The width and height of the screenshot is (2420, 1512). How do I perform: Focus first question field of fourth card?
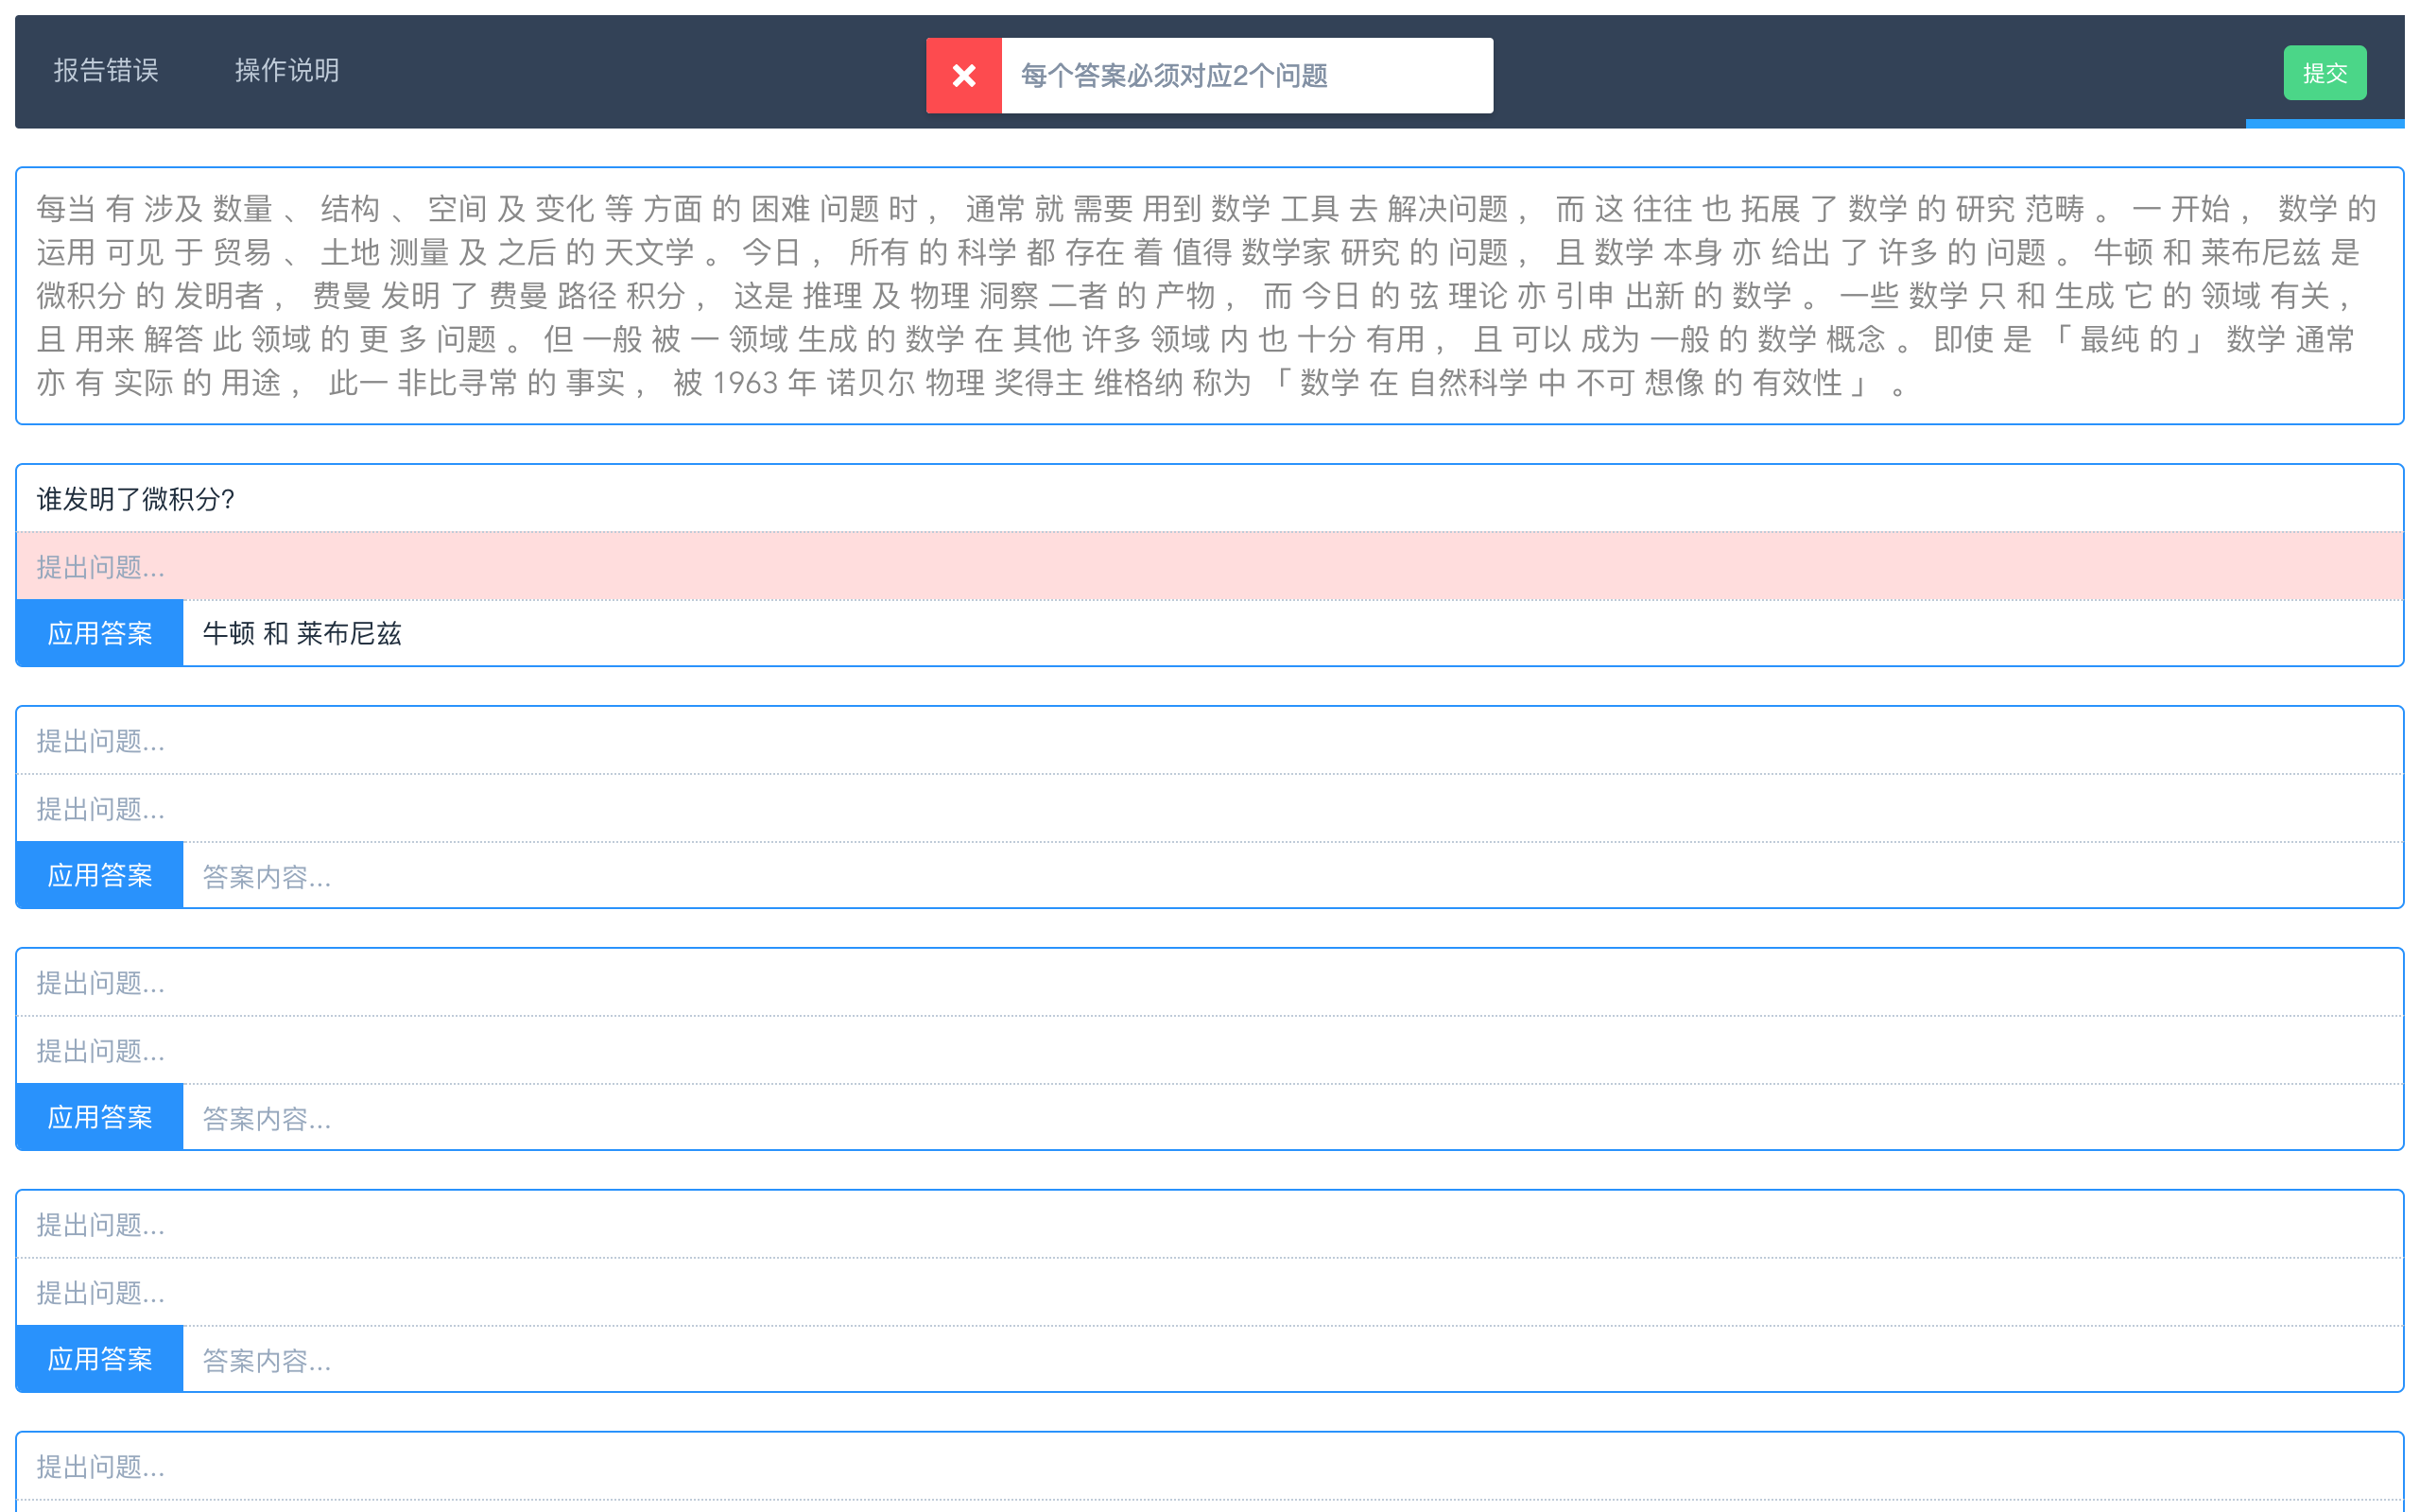pos(1209,1224)
